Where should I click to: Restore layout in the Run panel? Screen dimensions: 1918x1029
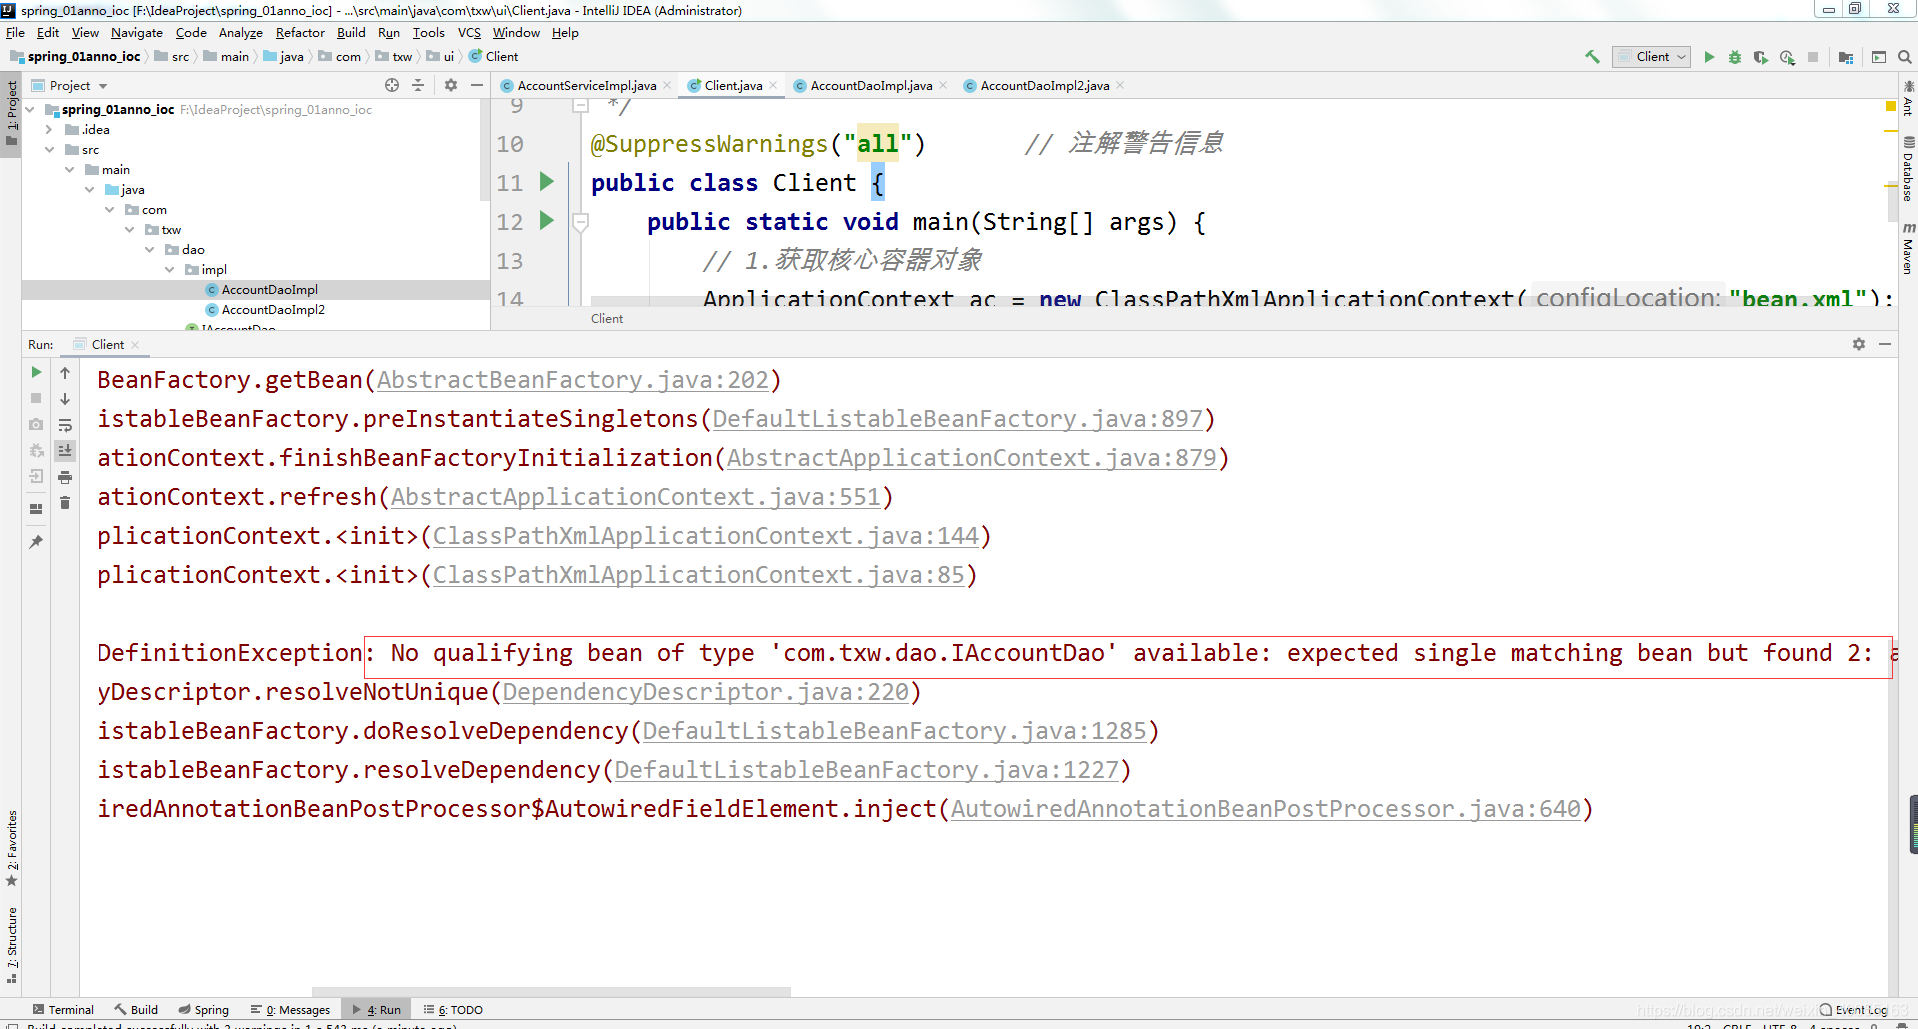coord(36,509)
